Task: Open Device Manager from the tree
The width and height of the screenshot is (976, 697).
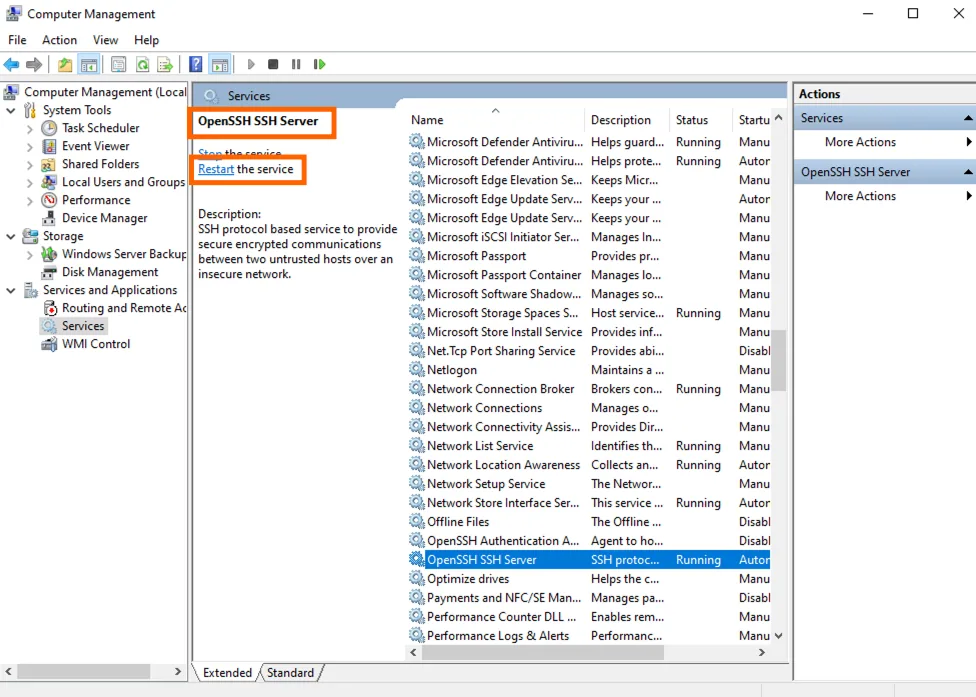Action: (x=105, y=218)
